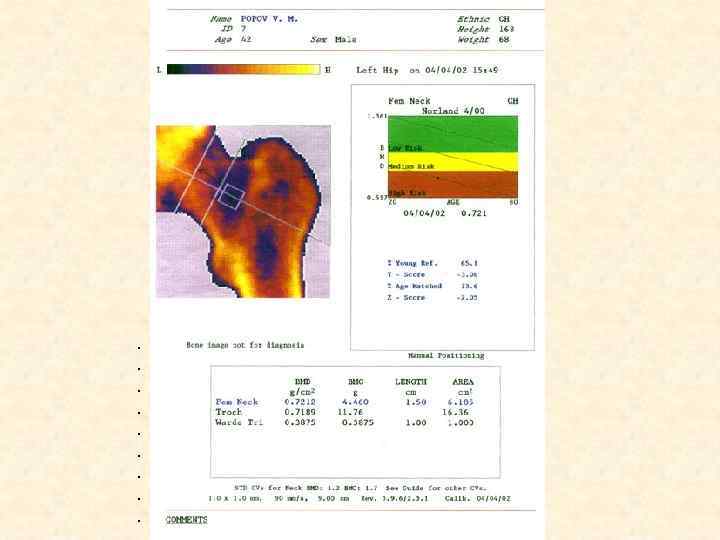
Task: Click the Manual Positioning label
Action: coord(446,355)
